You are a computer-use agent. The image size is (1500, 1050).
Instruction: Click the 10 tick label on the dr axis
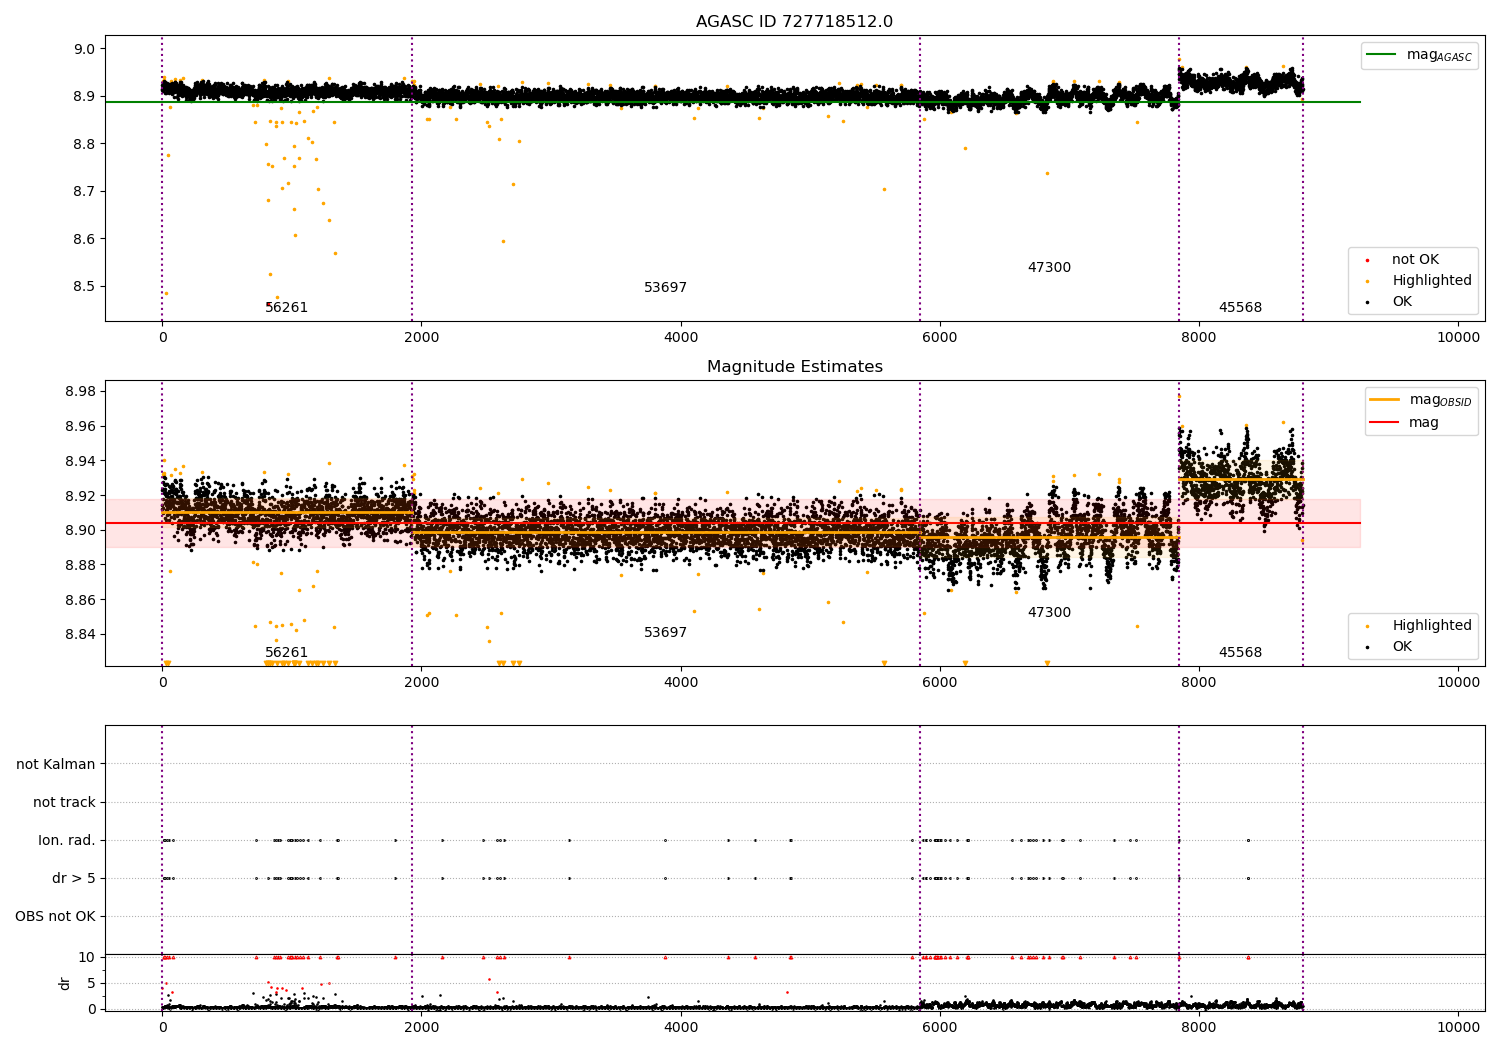tap(87, 957)
